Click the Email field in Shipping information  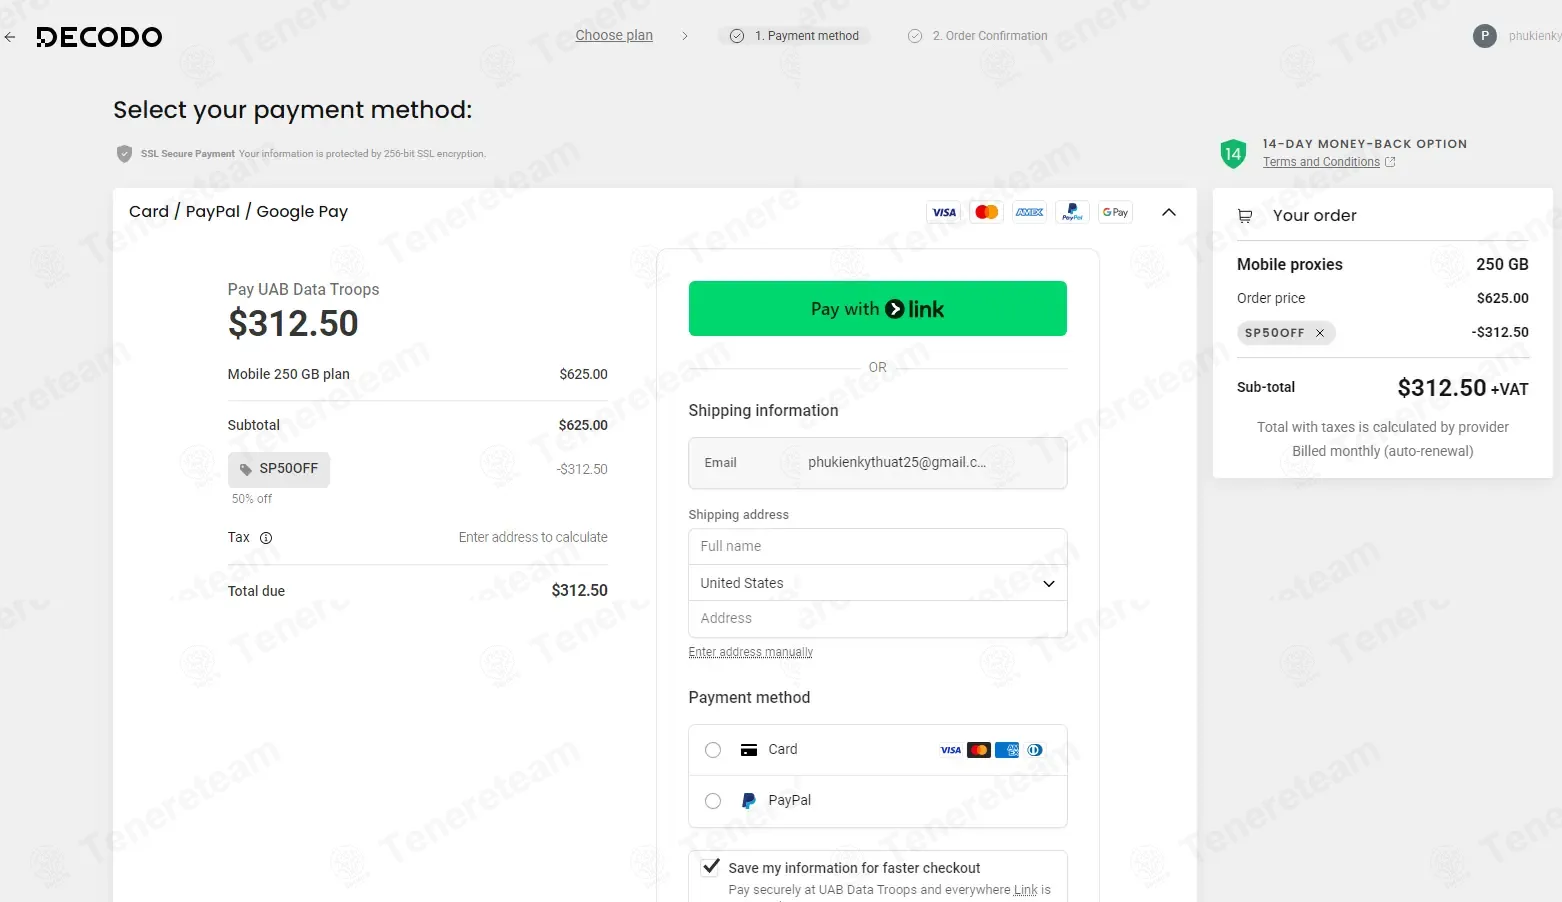point(877,463)
